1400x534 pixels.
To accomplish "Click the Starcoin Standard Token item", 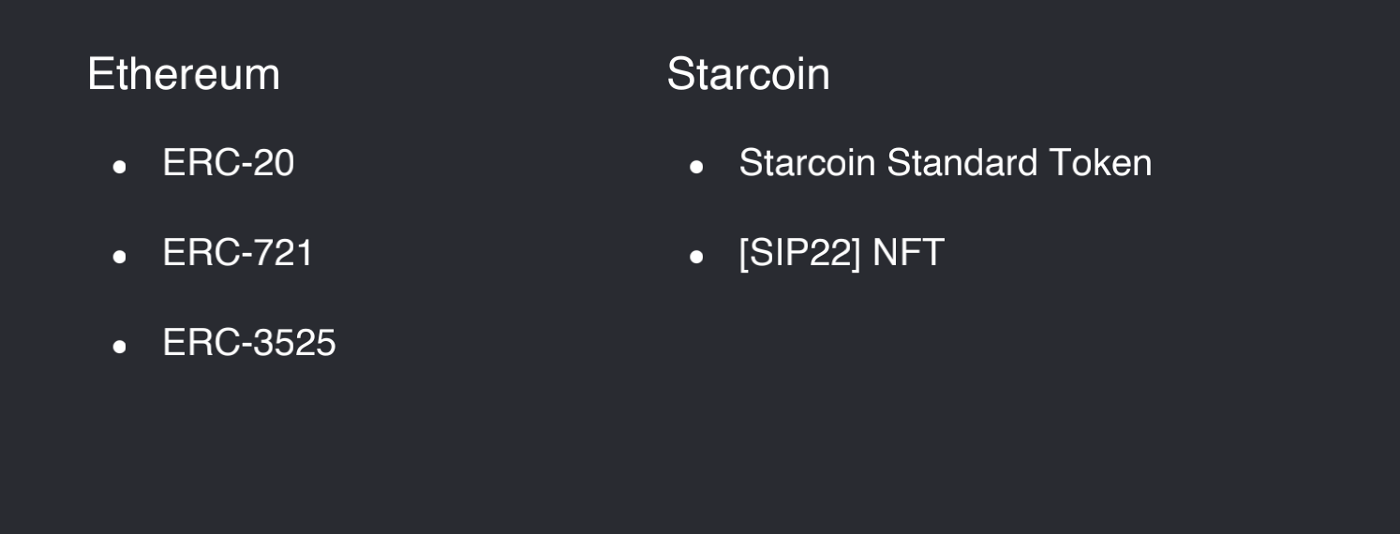I will 945,163.
